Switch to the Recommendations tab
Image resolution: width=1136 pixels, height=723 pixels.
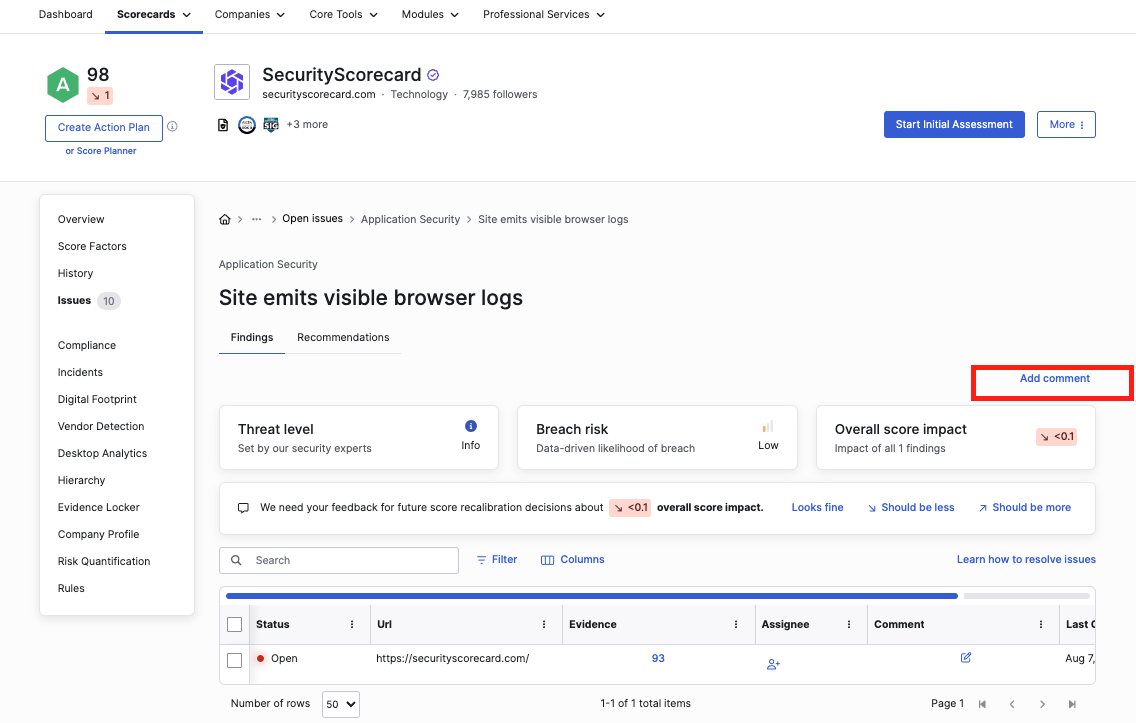click(343, 338)
